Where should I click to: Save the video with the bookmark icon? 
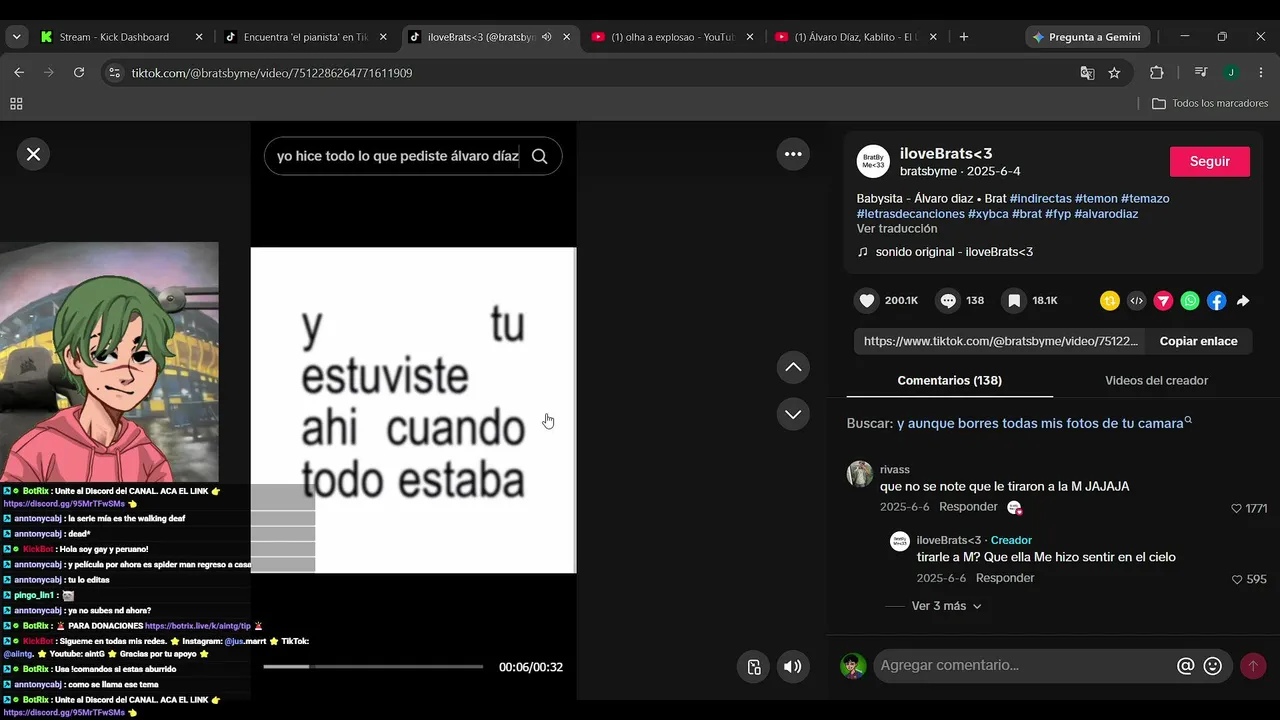pyautogui.click(x=1014, y=301)
